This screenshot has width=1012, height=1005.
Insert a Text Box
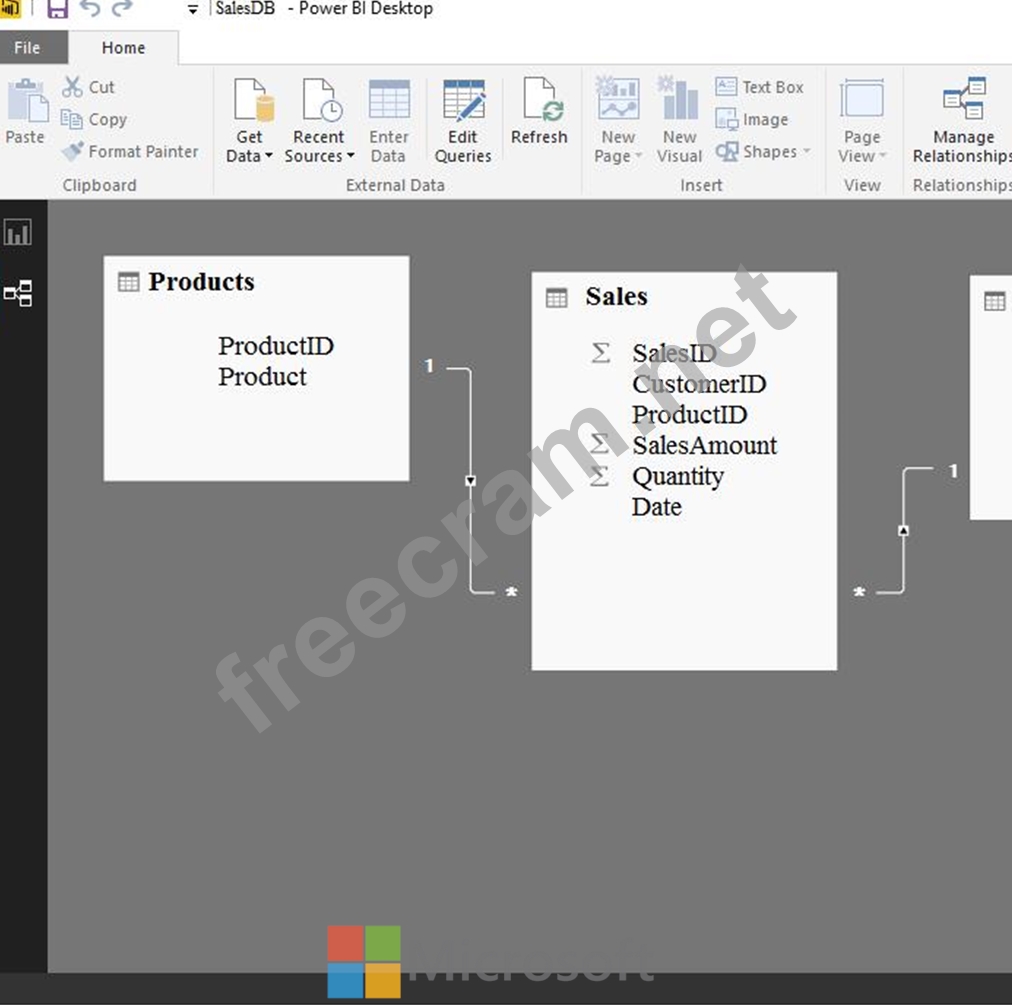coord(760,87)
